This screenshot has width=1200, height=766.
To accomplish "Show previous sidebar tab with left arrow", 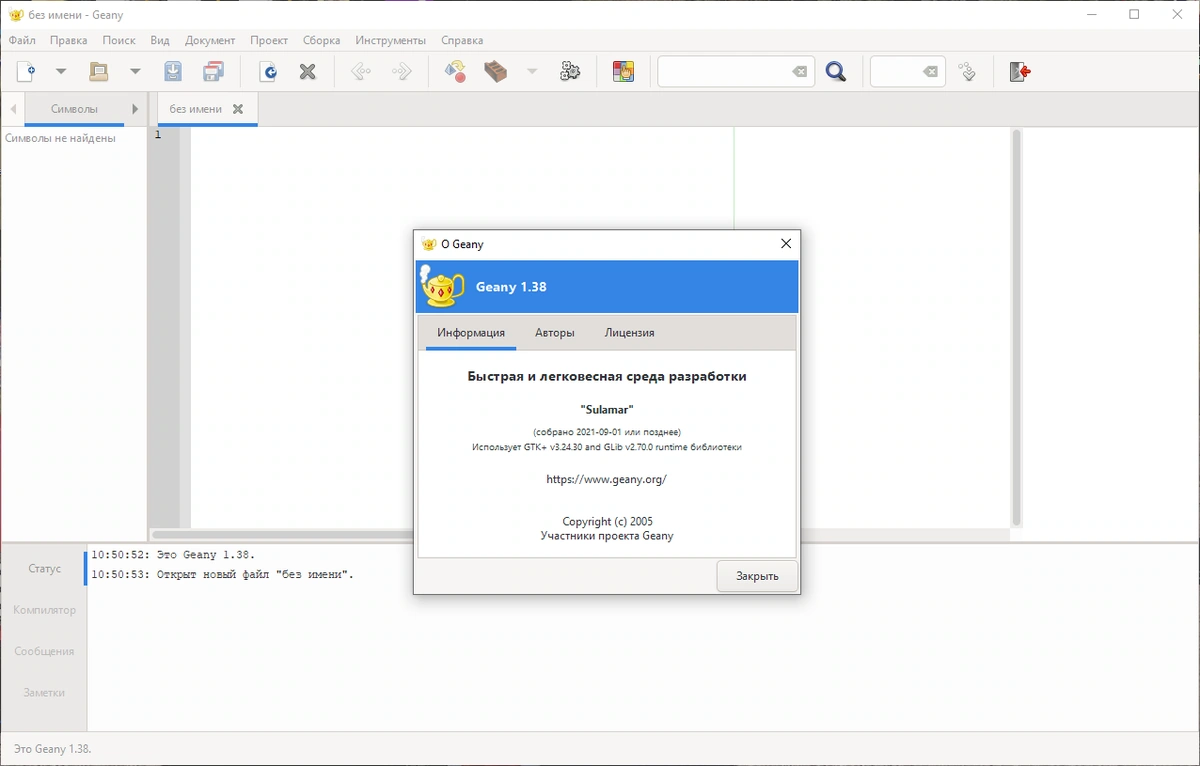I will coord(13,109).
